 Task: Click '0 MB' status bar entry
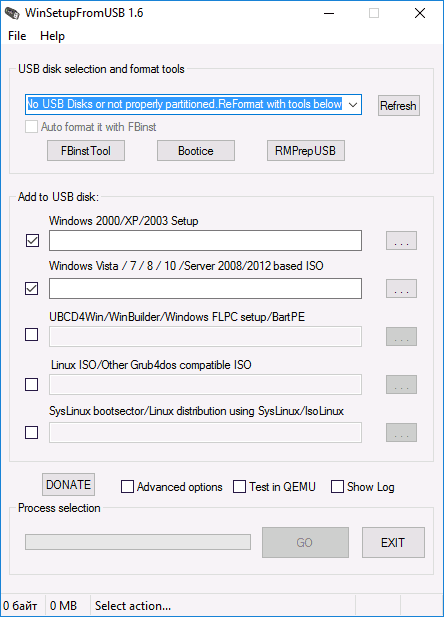coord(63,606)
